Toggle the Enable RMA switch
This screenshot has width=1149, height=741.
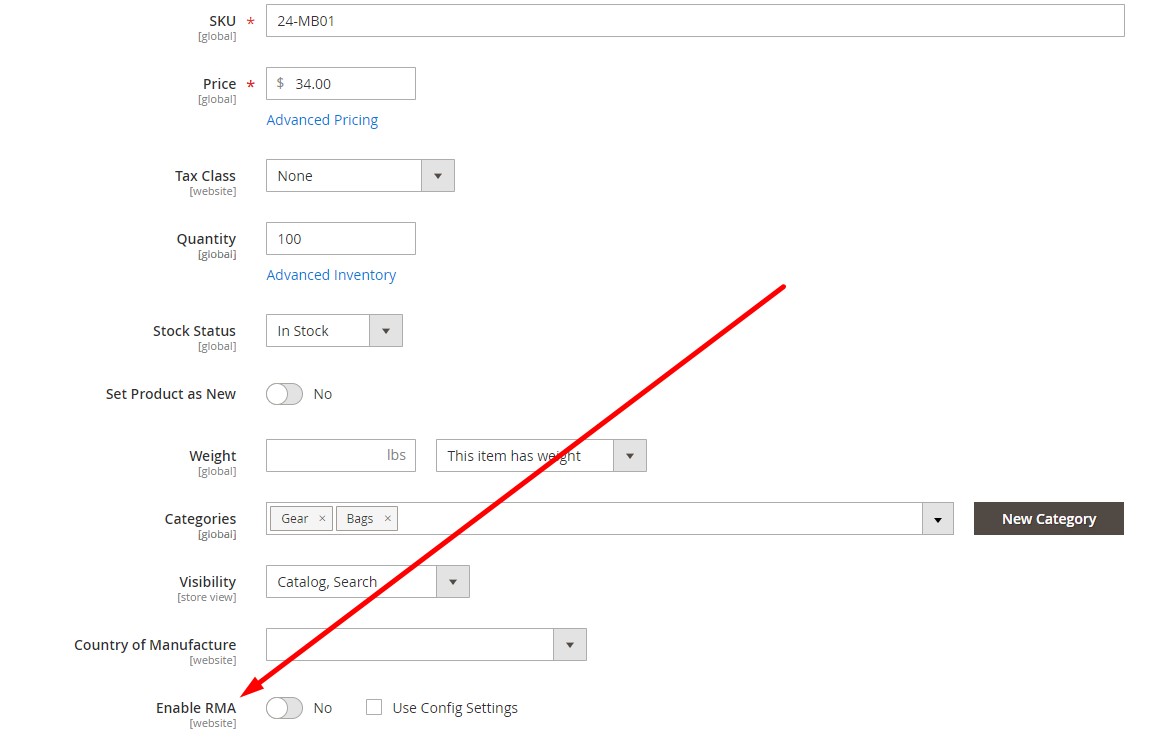[284, 708]
